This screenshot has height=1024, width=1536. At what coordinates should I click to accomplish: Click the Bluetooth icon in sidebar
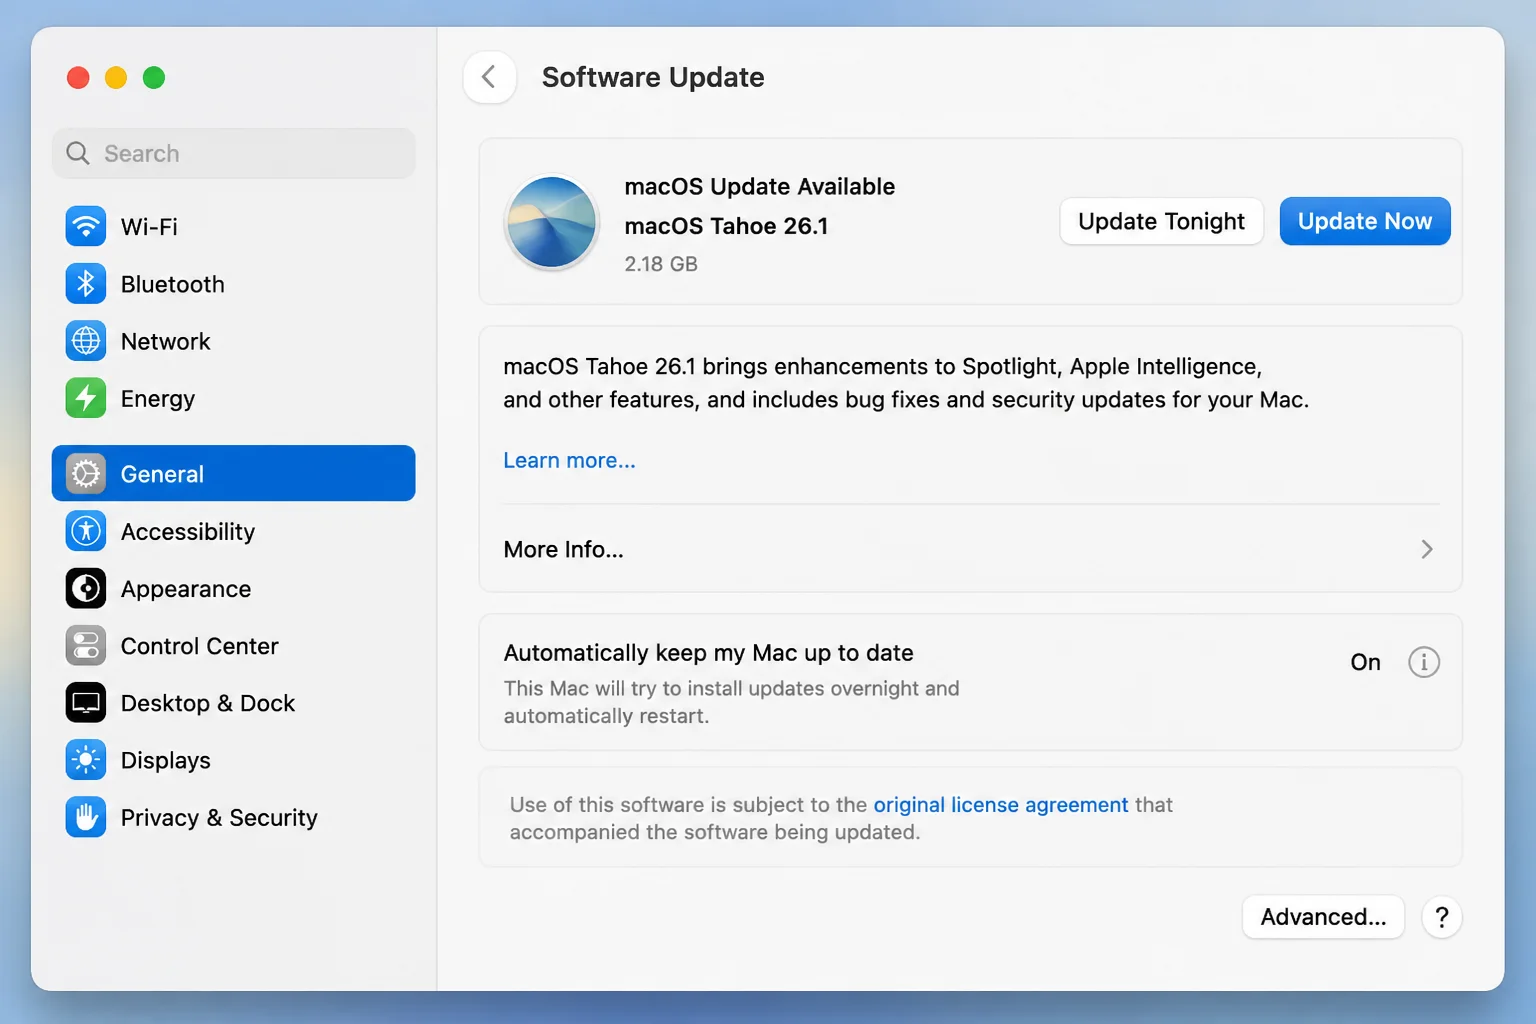click(86, 284)
